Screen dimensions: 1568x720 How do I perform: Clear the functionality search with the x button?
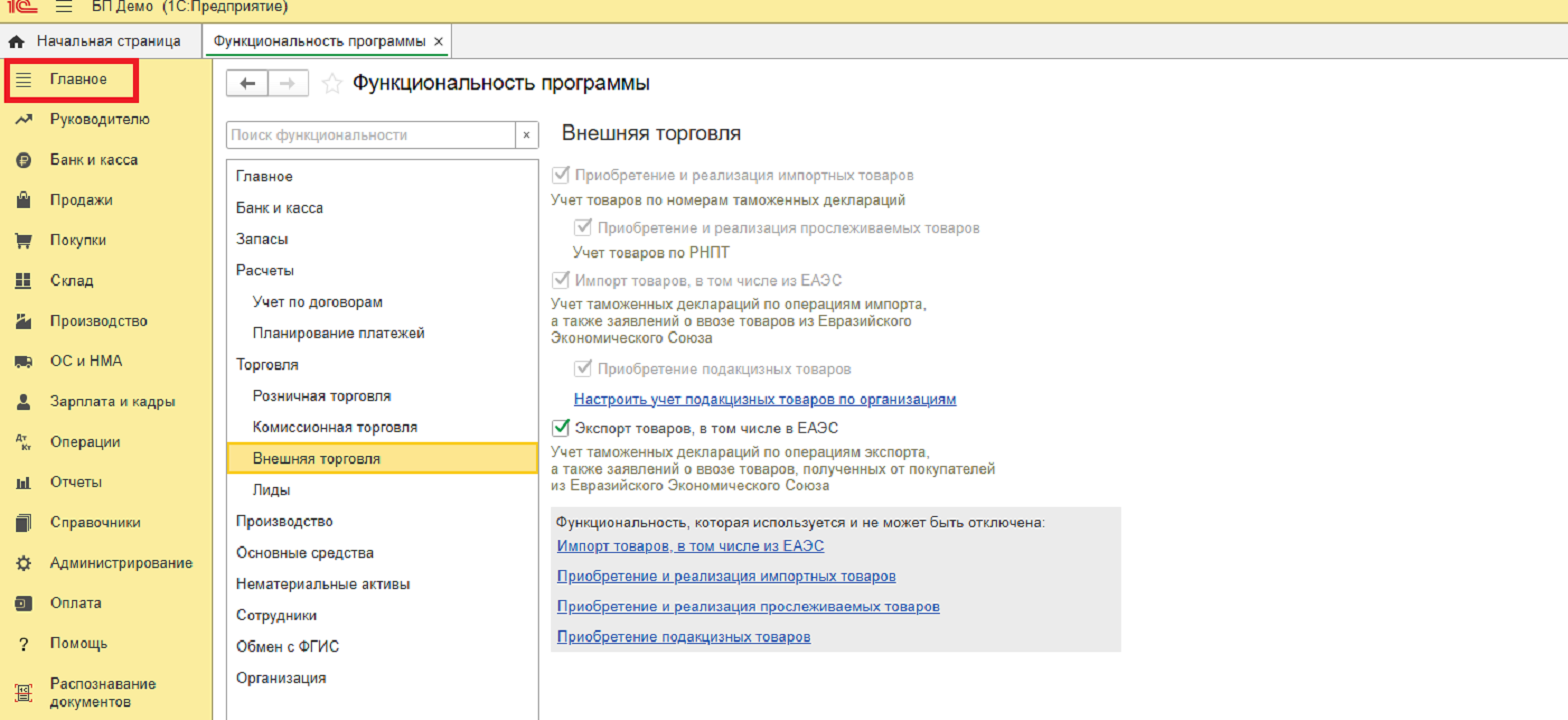pos(527,135)
